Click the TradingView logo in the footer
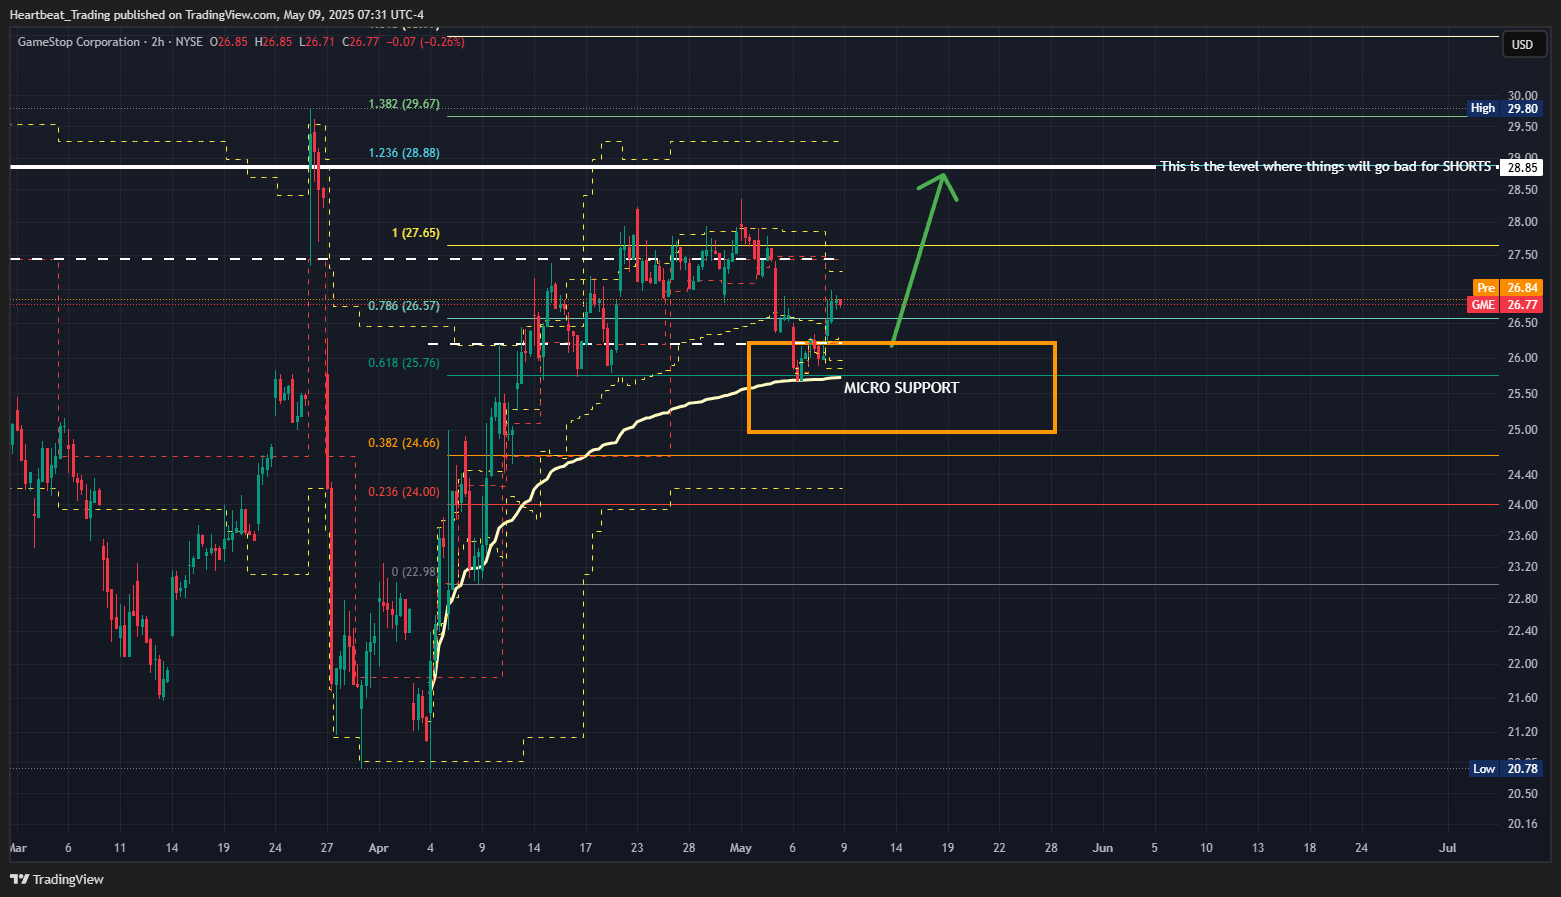The image size is (1561, 897). click(57, 879)
